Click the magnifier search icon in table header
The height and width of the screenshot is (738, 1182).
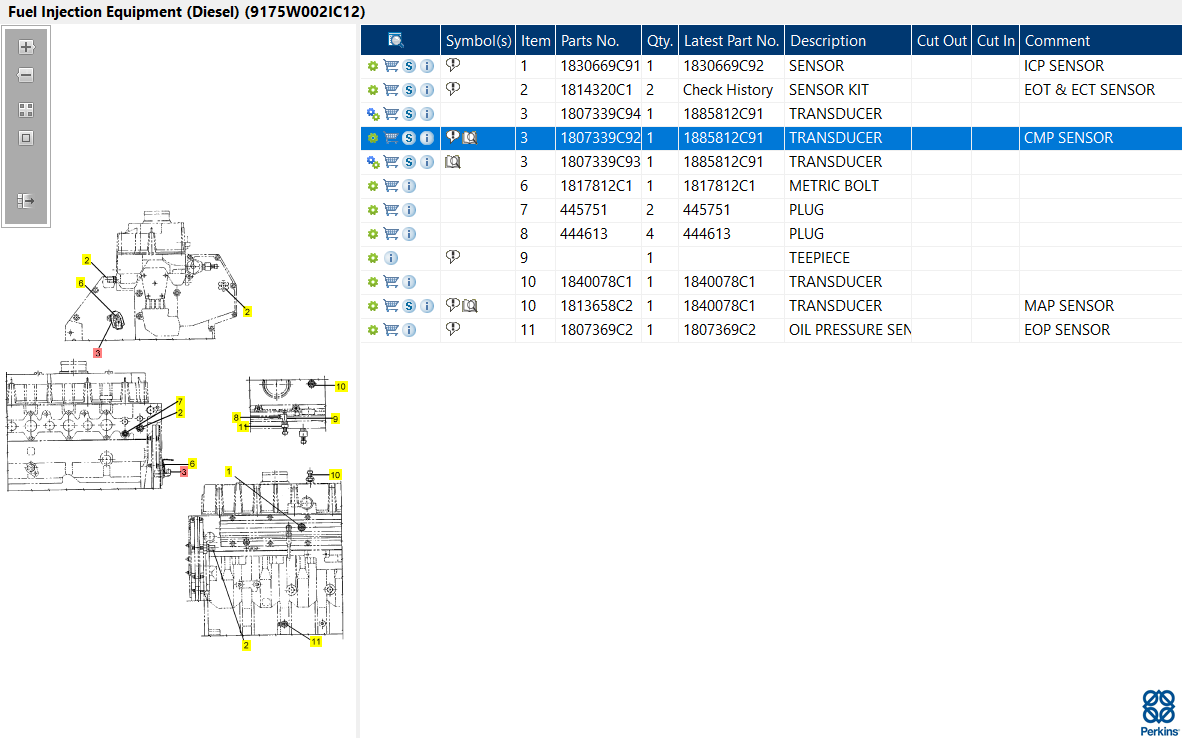tap(396, 41)
